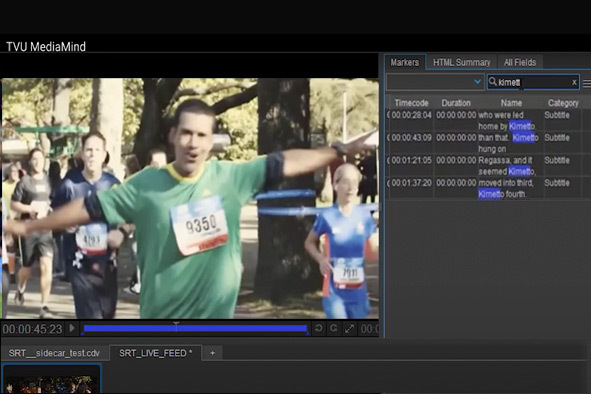The height and width of the screenshot is (394, 591).
Task: Click the Subtitle category of the 00:01:37:20 row
Action: [x=557, y=183]
